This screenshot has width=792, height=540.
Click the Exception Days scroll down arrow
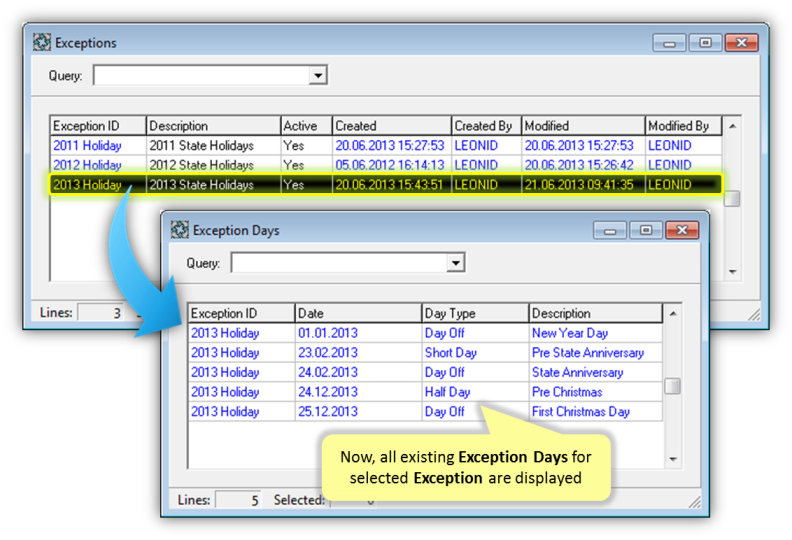pyautogui.click(x=673, y=459)
